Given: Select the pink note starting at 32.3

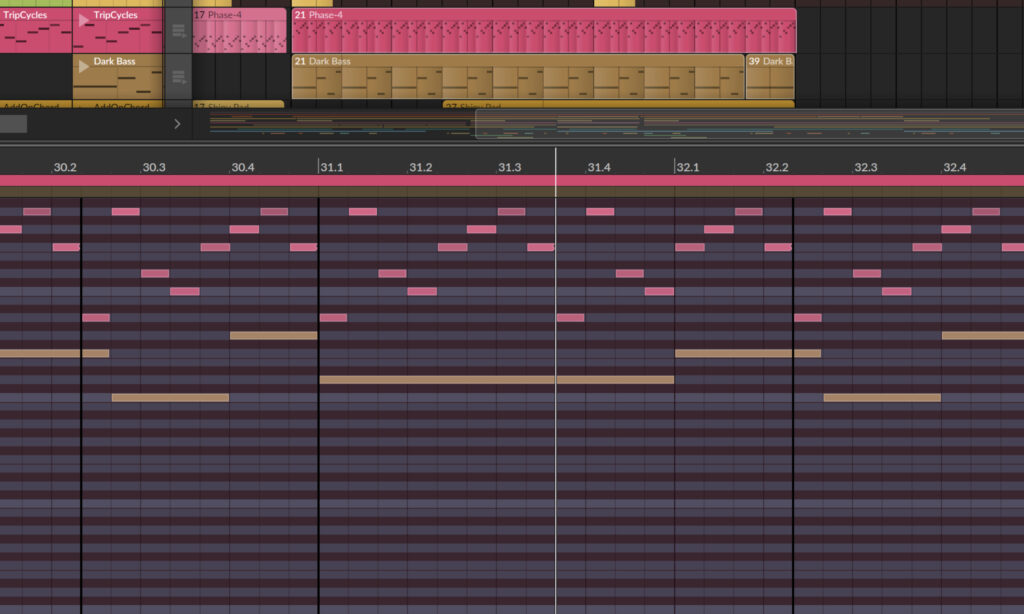Looking at the screenshot, I should pyautogui.click(x=867, y=273).
